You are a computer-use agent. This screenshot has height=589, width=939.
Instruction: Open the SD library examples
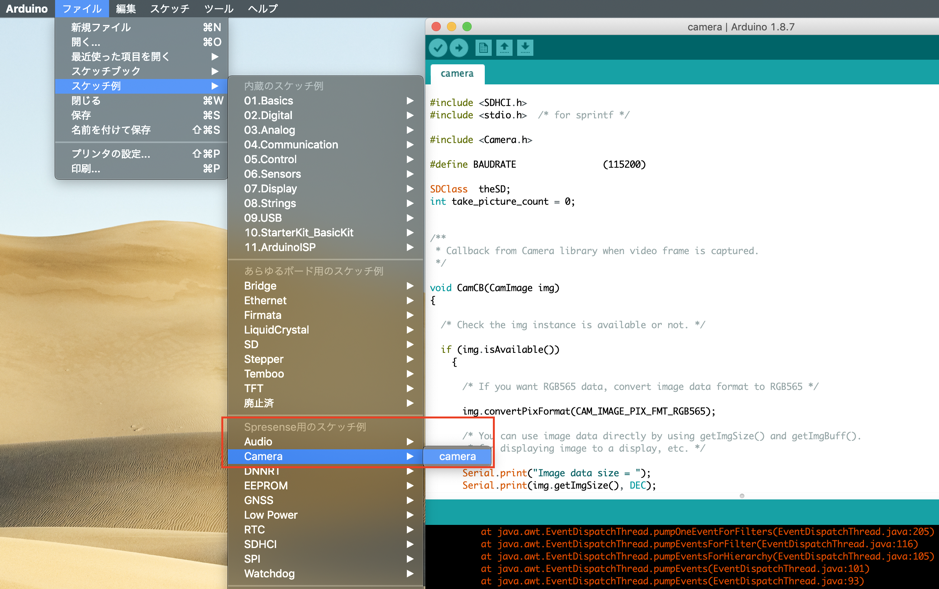326,344
